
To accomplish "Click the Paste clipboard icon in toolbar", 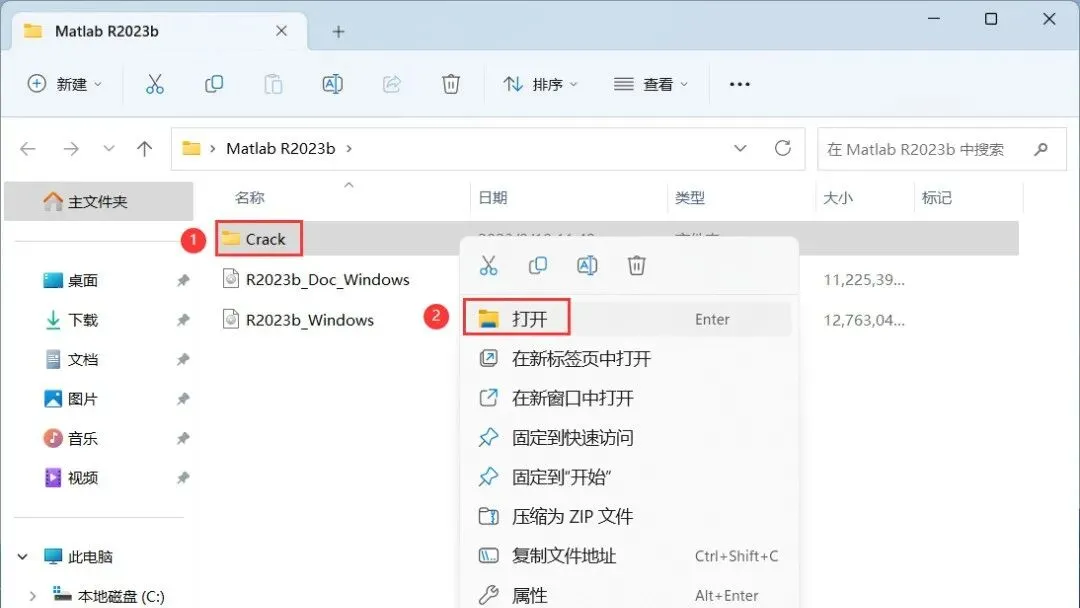I will click(273, 84).
